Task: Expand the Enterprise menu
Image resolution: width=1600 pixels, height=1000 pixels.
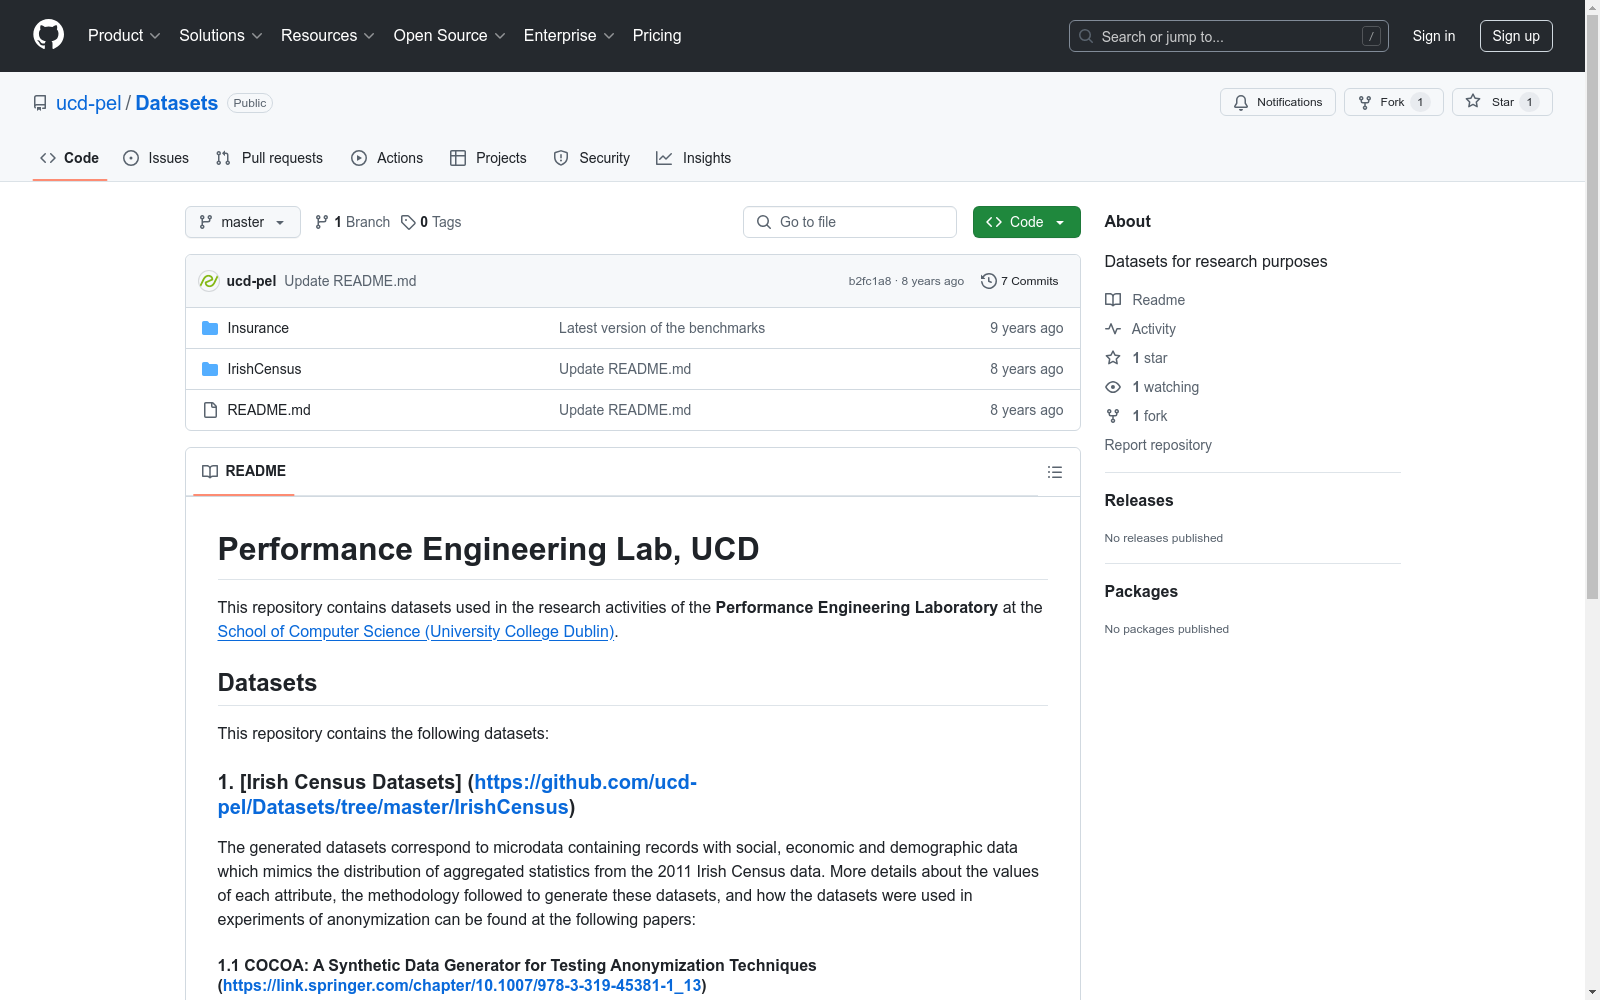Action: coord(569,36)
